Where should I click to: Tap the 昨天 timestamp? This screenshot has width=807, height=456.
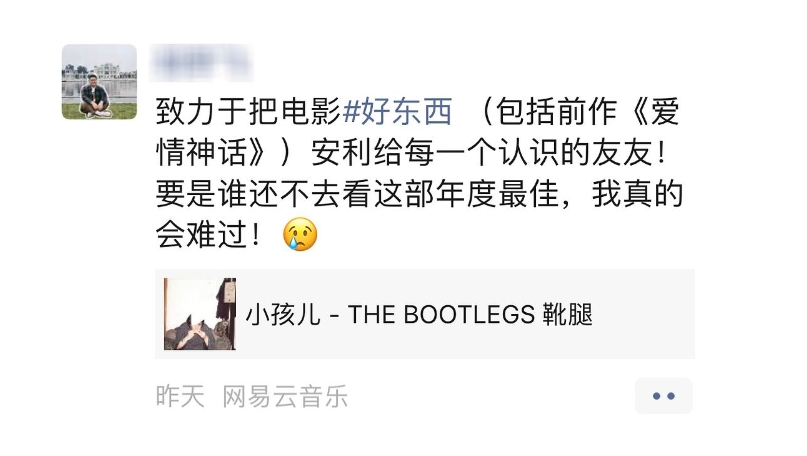pyautogui.click(x=180, y=397)
